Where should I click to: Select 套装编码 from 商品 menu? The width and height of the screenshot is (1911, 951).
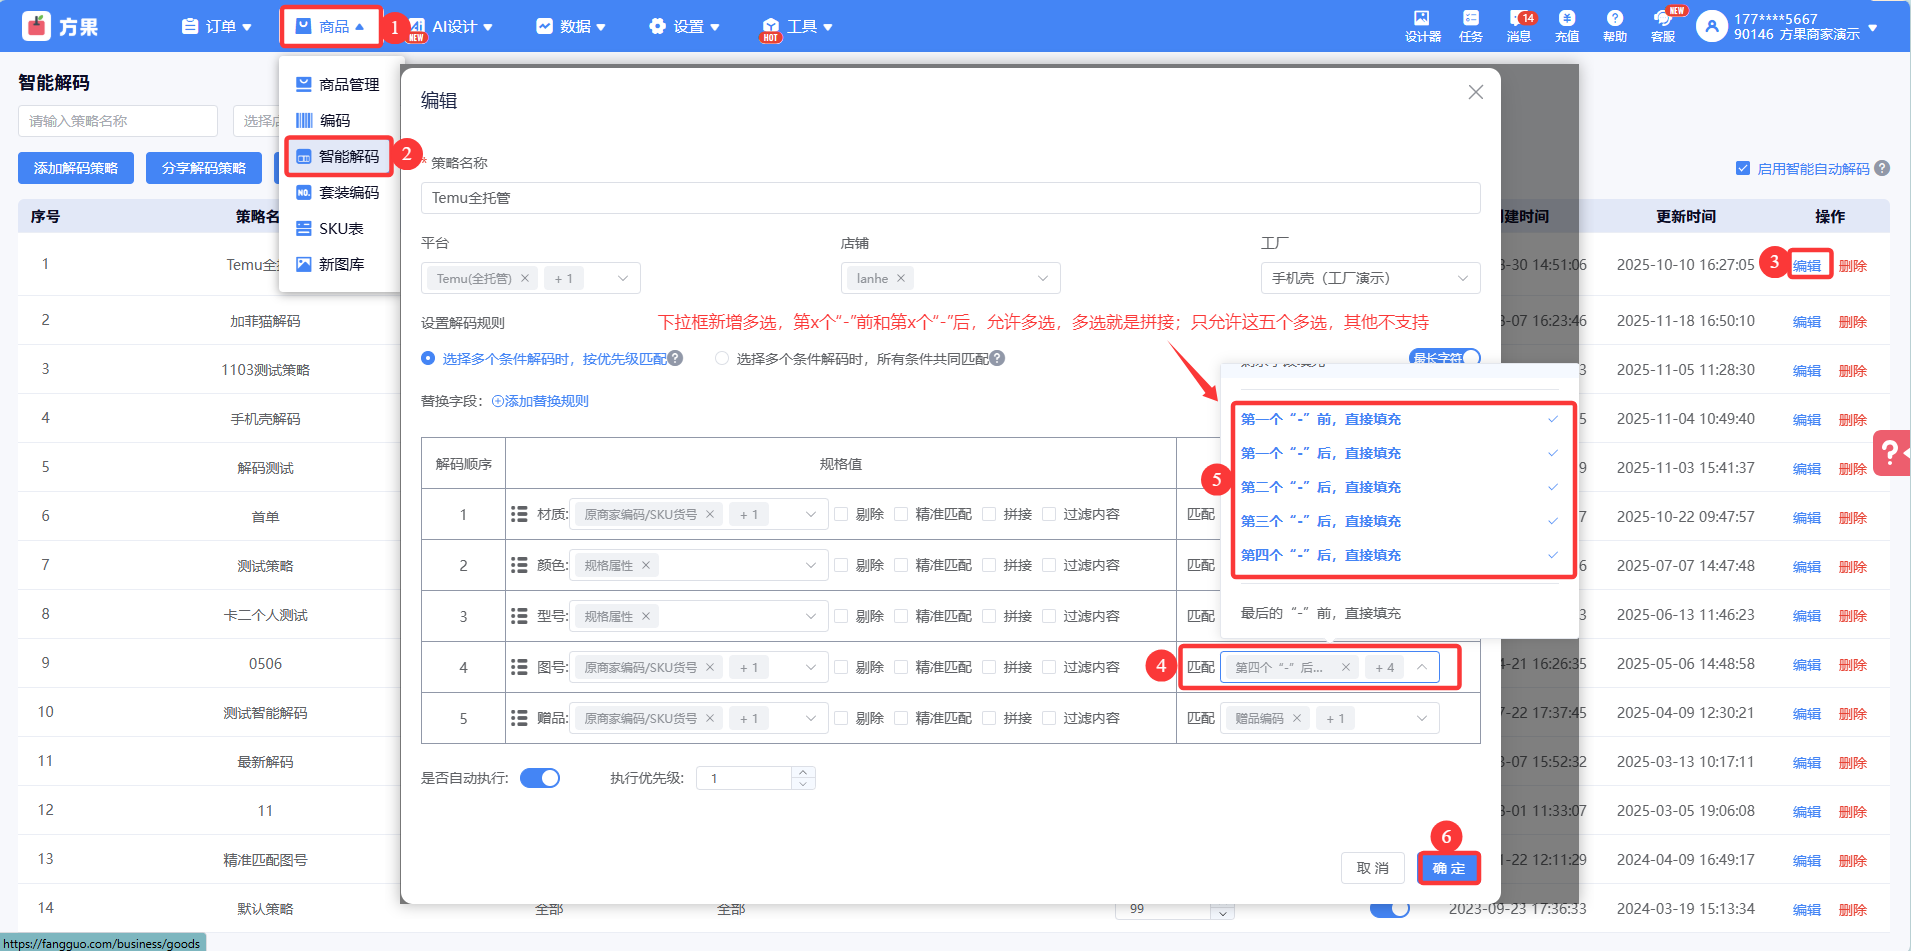tap(348, 192)
